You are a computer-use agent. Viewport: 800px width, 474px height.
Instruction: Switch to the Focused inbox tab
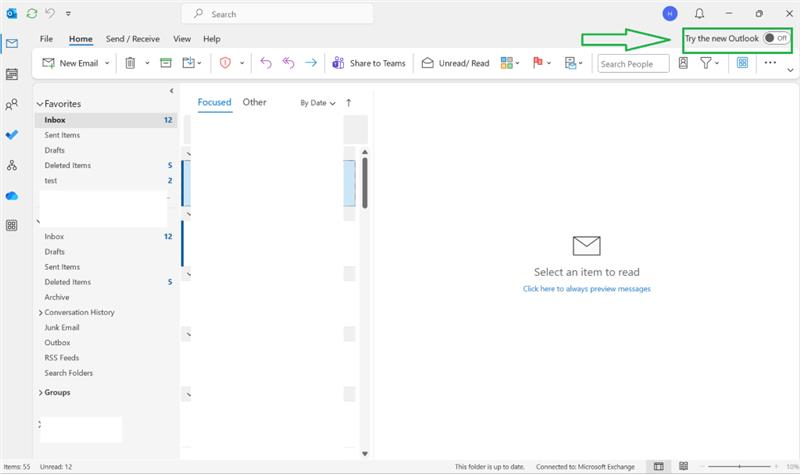(x=214, y=102)
